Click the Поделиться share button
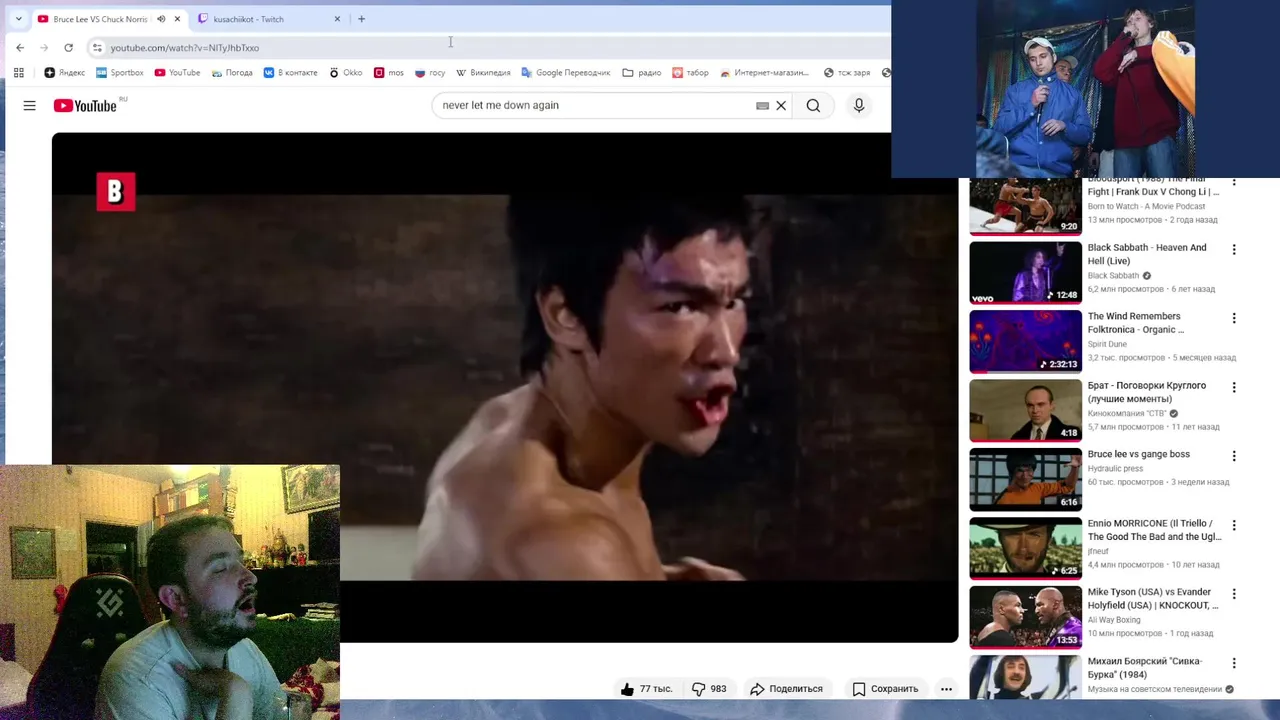The image size is (1280, 720). tap(787, 689)
